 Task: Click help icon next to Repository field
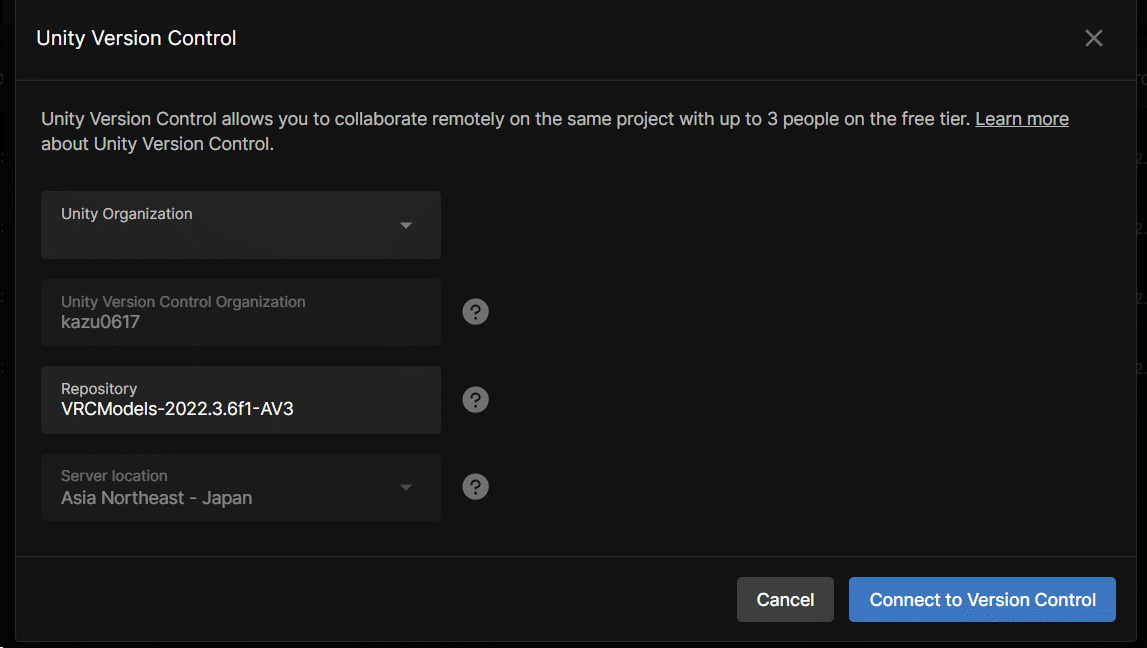coord(475,399)
